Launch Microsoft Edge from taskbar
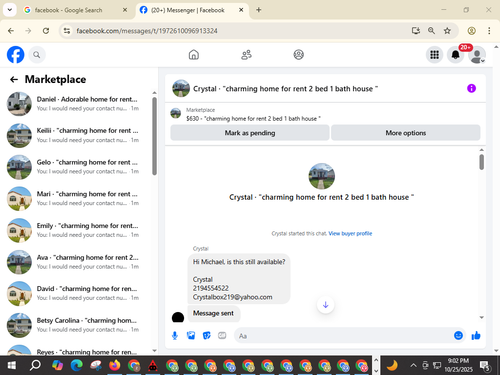Image resolution: width=500 pixels, height=375 pixels. coord(77,366)
